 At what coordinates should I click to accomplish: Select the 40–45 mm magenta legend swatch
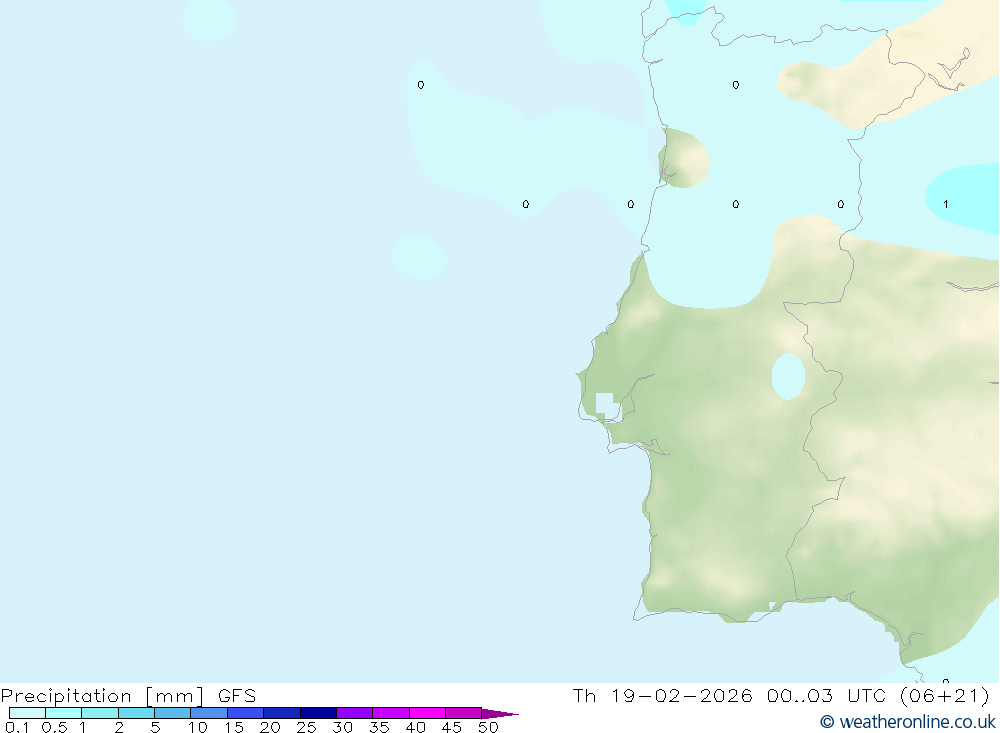[x=427, y=713]
